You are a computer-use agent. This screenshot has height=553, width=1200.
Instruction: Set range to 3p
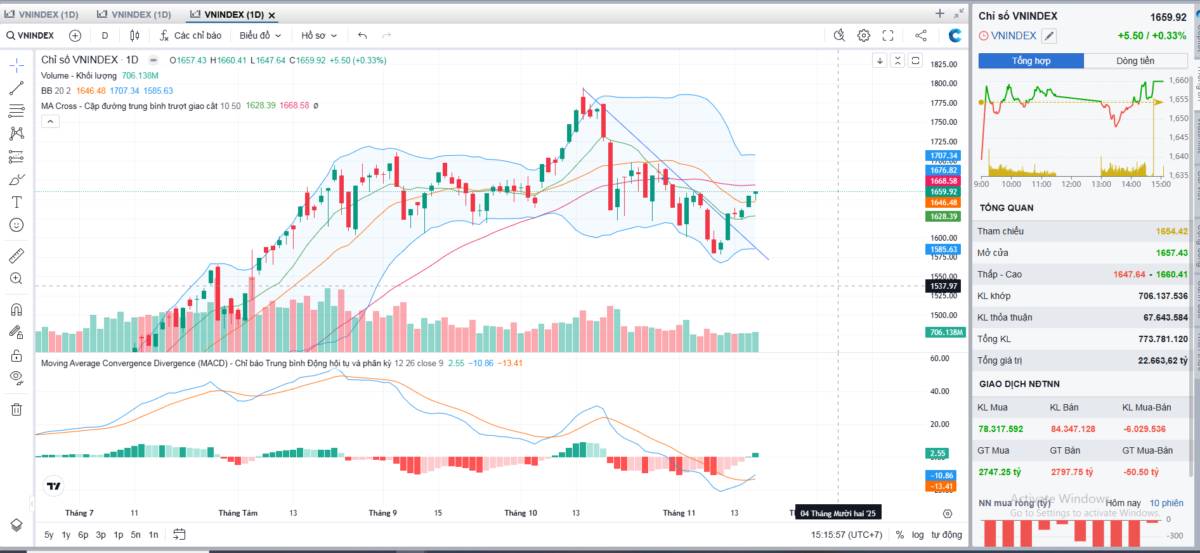pyautogui.click(x=100, y=535)
